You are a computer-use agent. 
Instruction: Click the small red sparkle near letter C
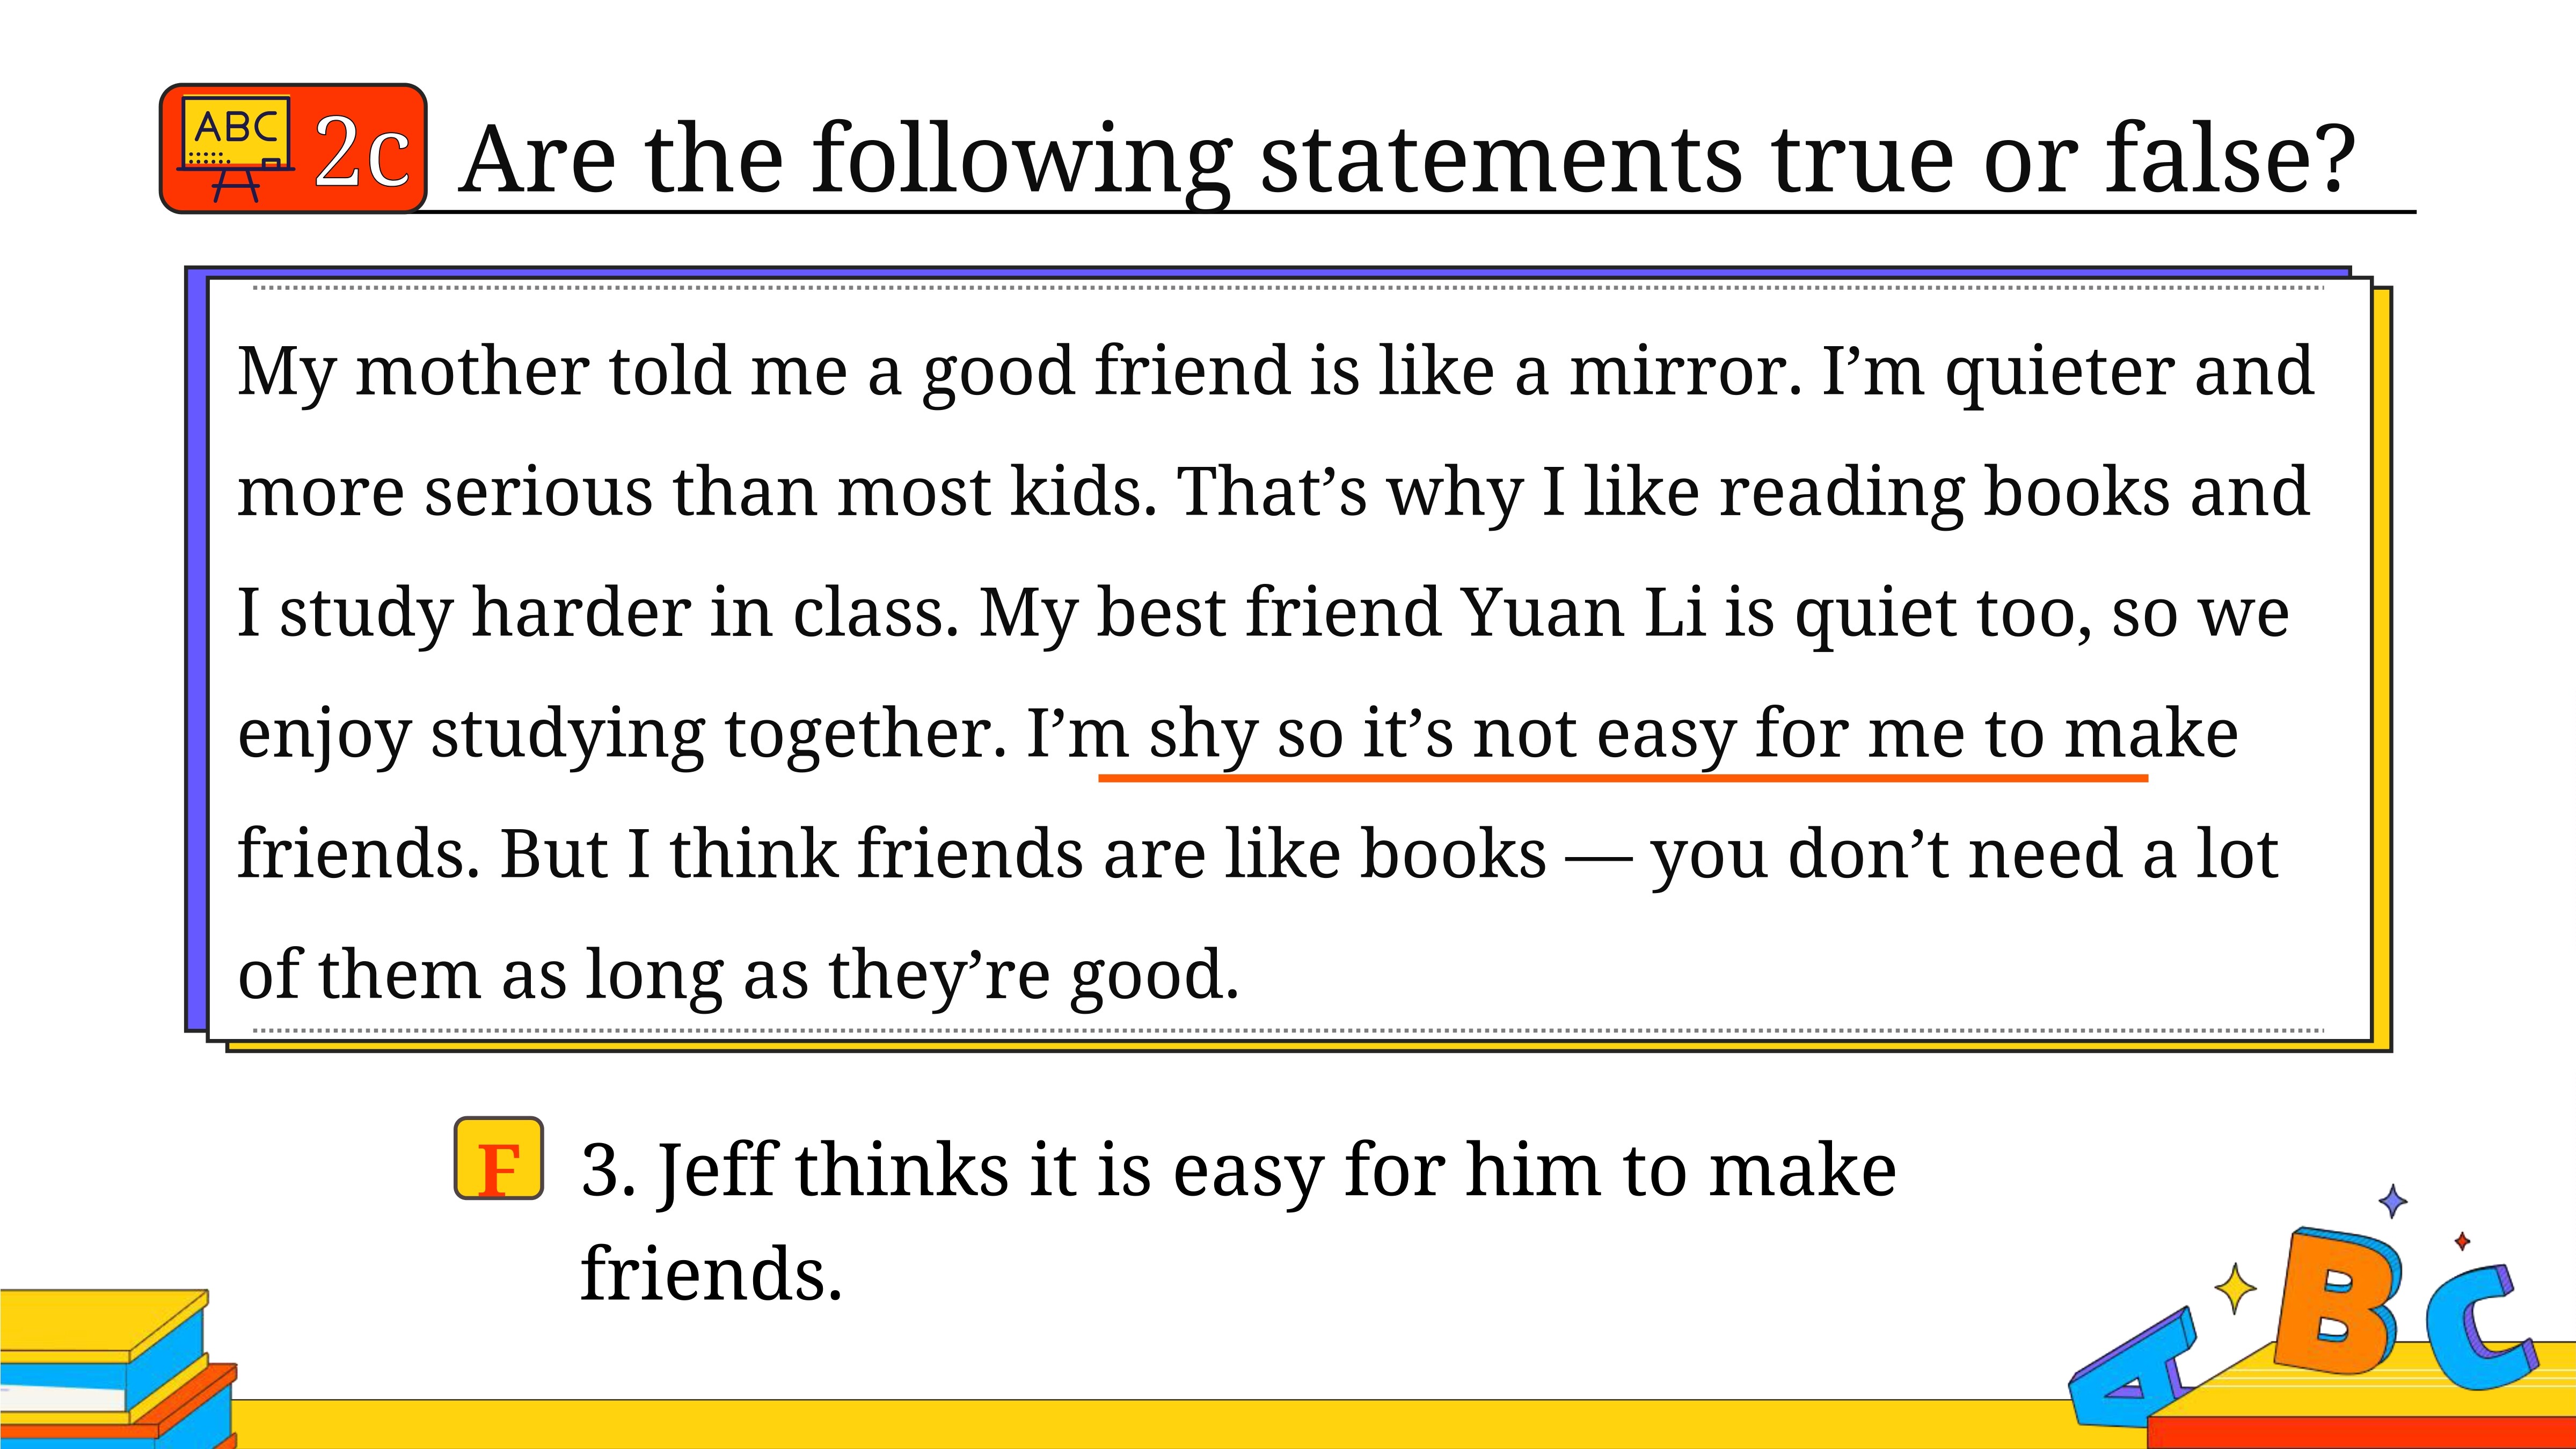2462,1241
